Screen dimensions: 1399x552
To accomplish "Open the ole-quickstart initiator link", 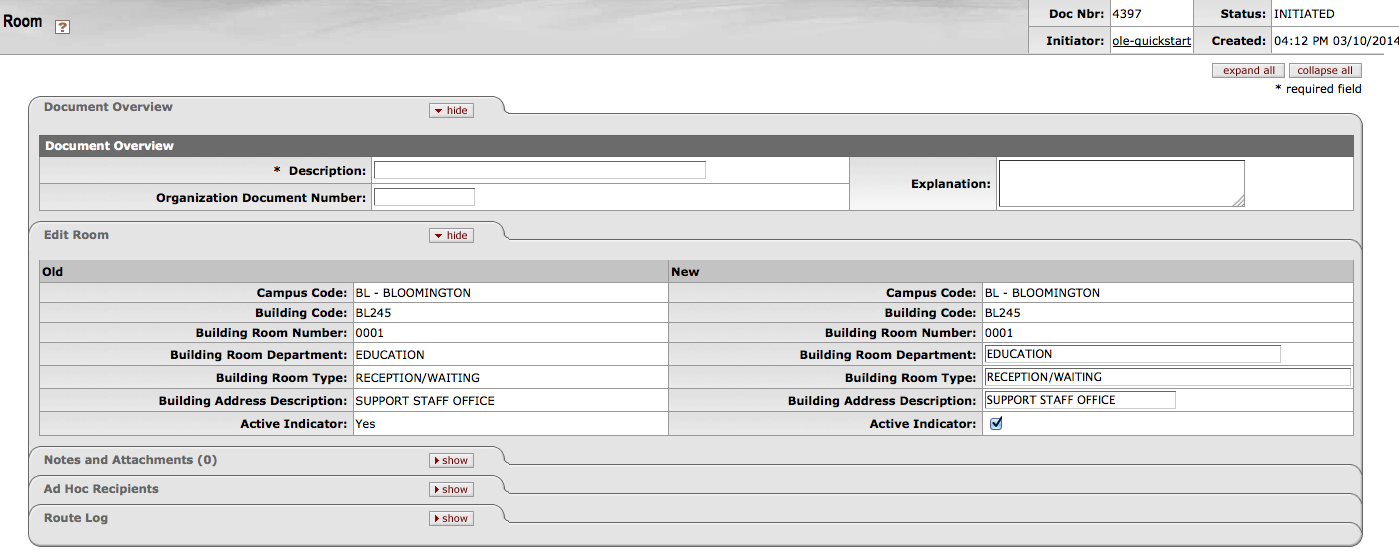I will 1151,41.
